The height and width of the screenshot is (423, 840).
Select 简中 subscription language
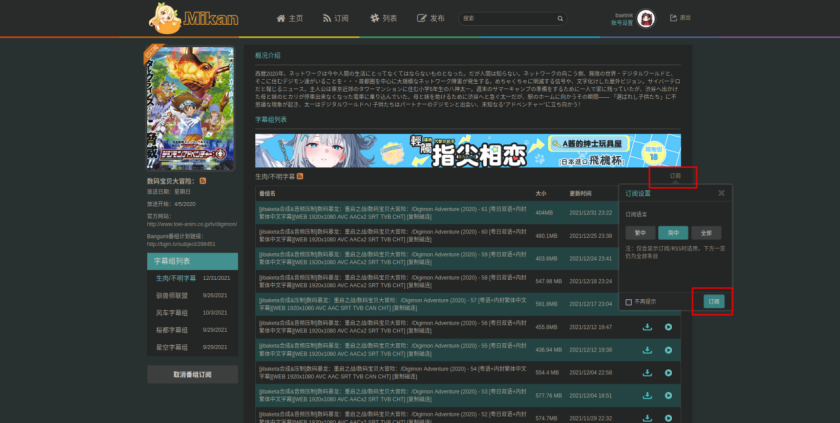click(673, 233)
